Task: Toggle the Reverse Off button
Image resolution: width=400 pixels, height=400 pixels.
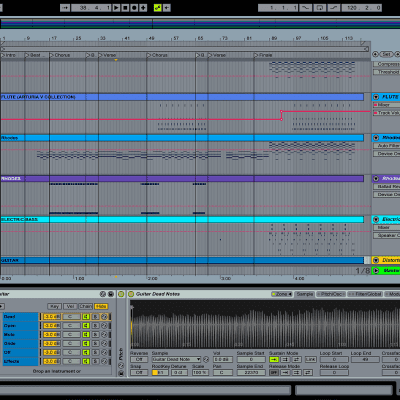Action: point(139,359)
